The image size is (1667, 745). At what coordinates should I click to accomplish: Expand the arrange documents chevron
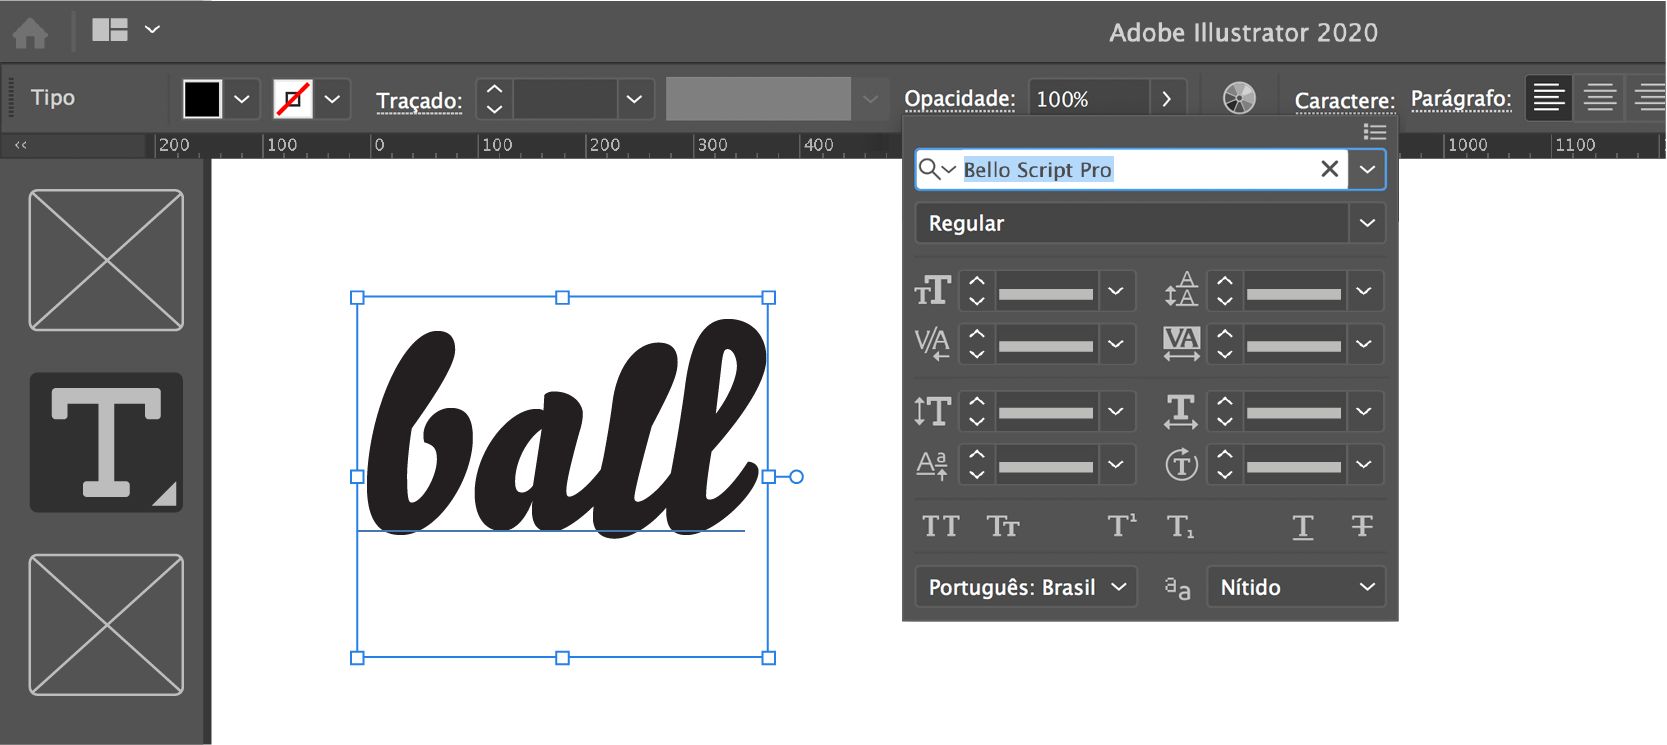[x=152, y=30]
